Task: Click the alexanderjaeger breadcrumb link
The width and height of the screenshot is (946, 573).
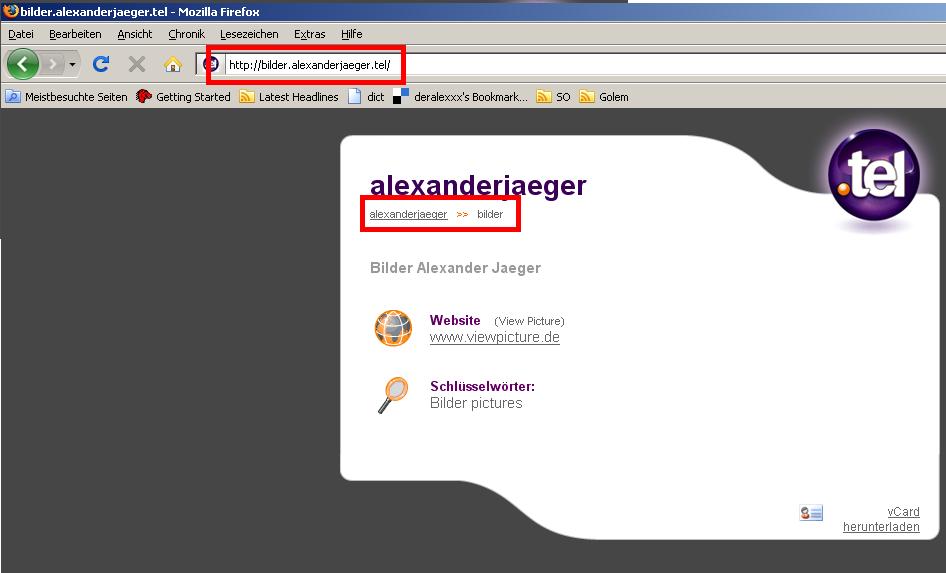Action: [x=408, y=215]
